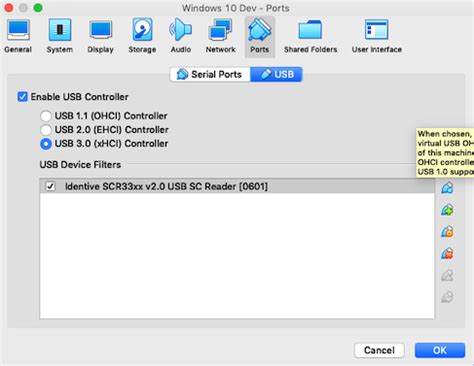Viewport: 474px width, 366px height.
Task: Click the add USB filter from device icon
Action: [x=447, y=210]
